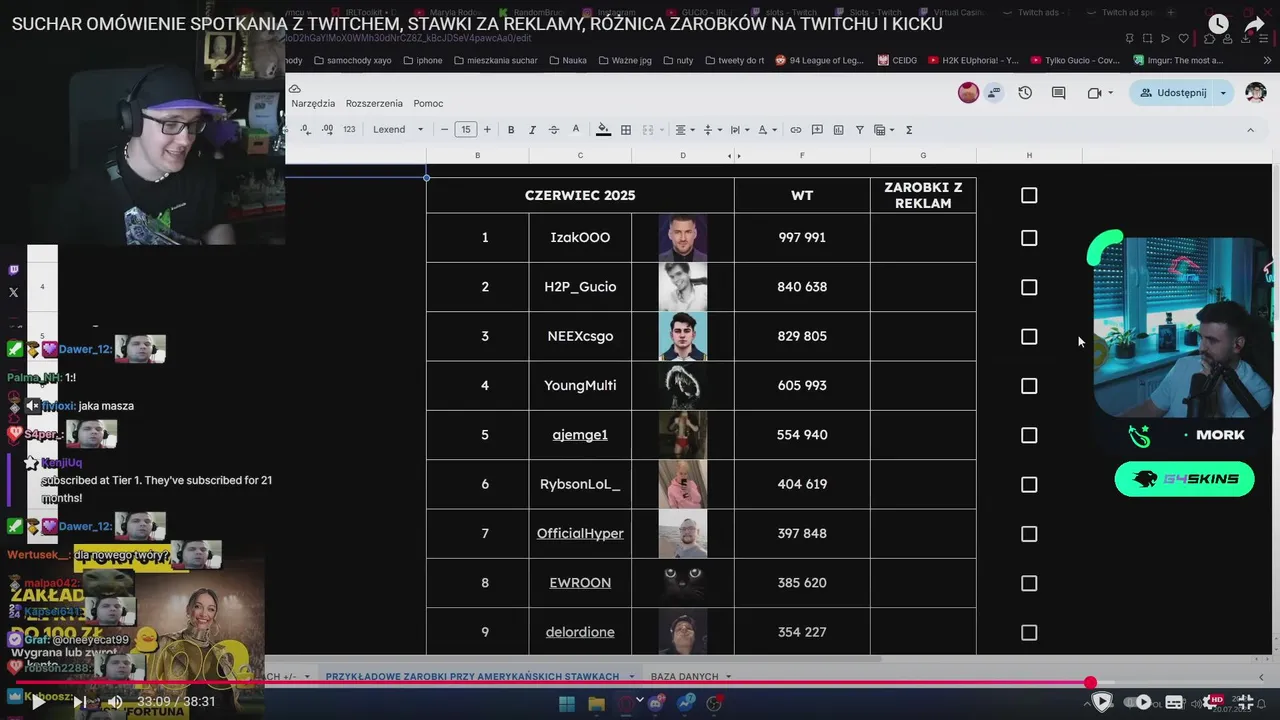Select PRZYKŁADOWE ZAROBKI PRZY AMERYKAŃSKICH STAWKACH tab
This screenshot has width=1280, height=720.
(x=472, y=677)
